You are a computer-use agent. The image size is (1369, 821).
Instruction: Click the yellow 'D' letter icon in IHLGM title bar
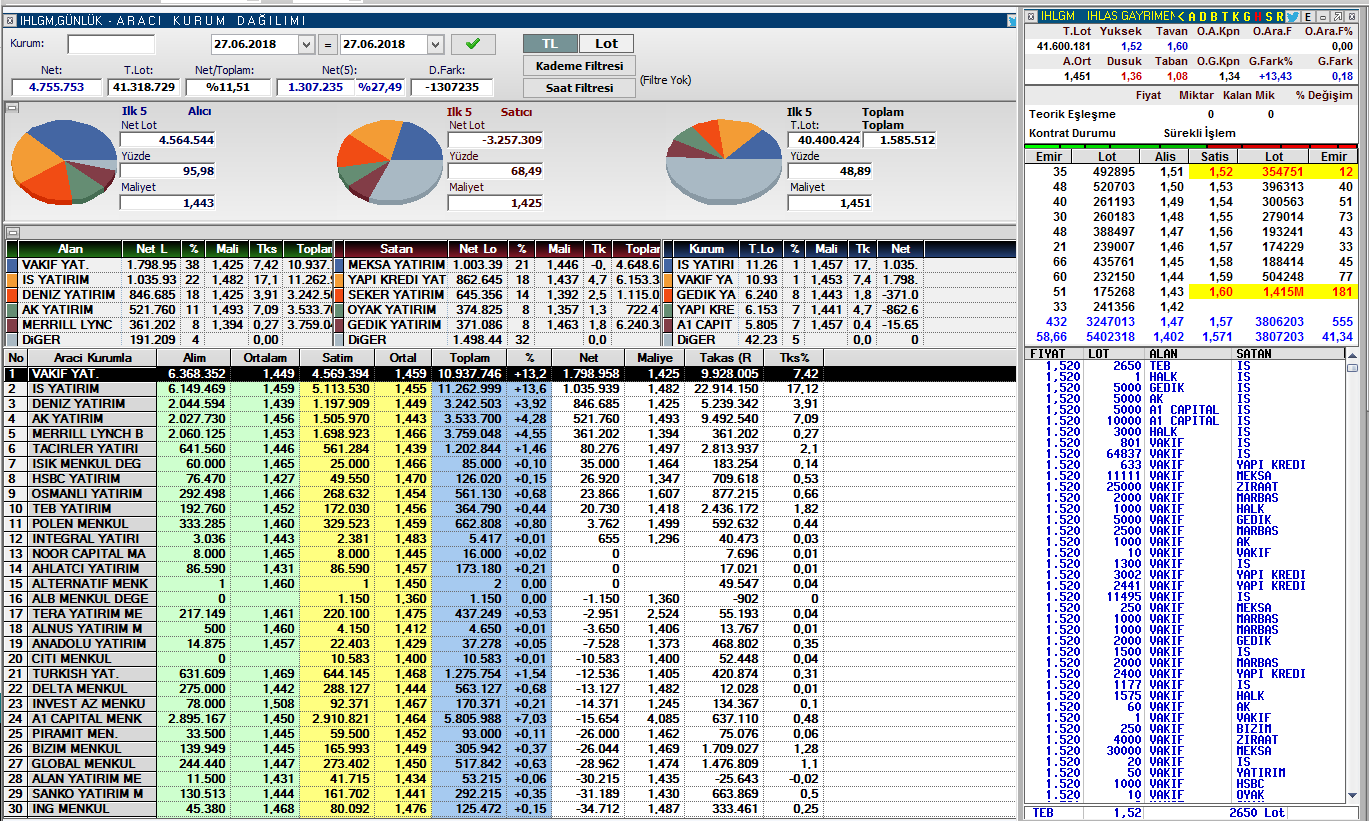1203,16
